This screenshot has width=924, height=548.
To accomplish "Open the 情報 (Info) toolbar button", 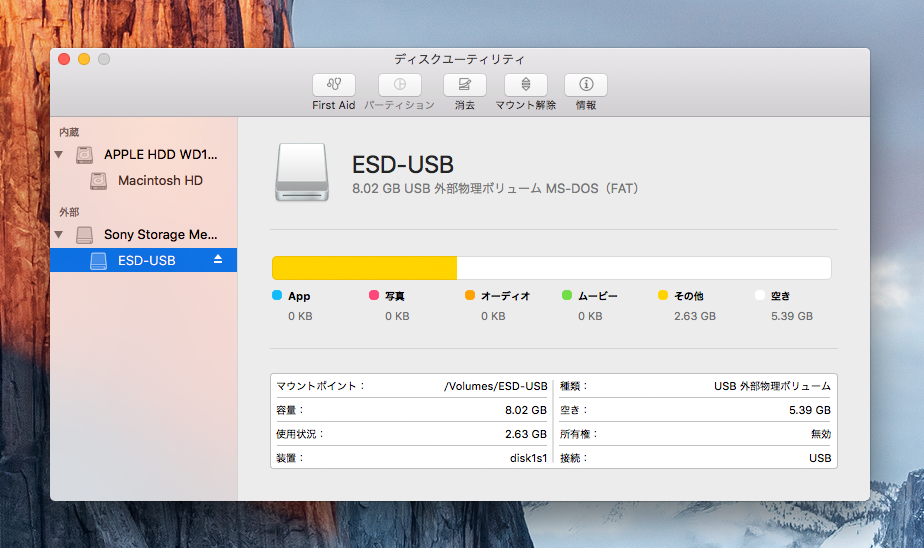I will (x=586, y=85).
